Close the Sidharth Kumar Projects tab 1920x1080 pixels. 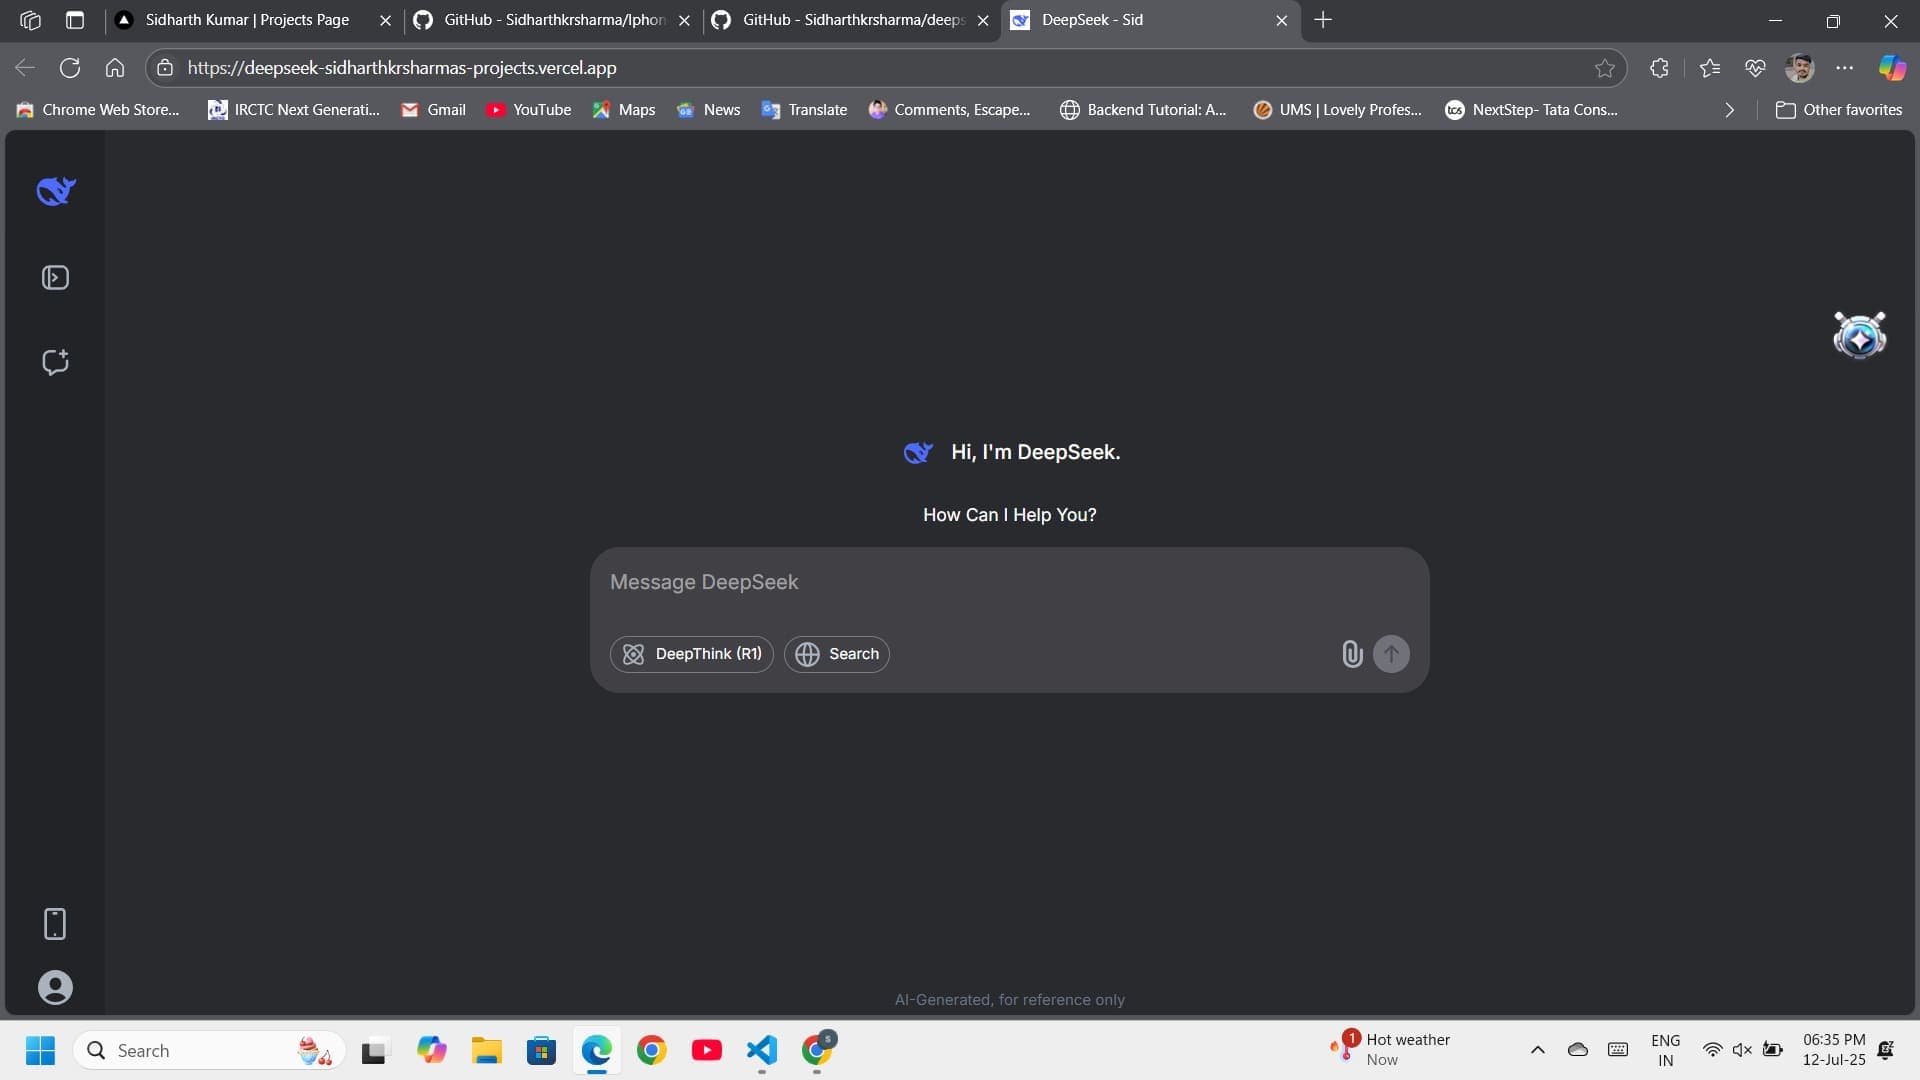385,20
